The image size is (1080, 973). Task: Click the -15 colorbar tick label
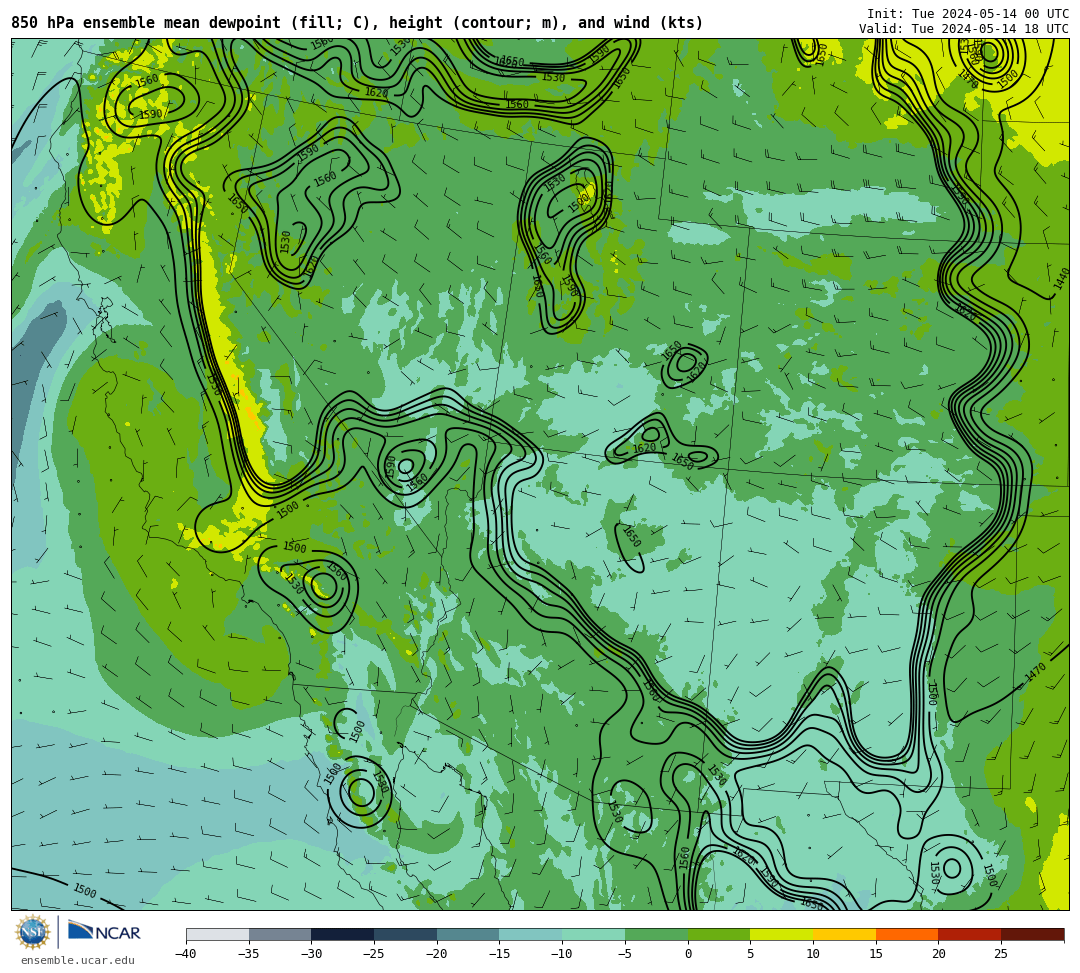click(499, 954)
